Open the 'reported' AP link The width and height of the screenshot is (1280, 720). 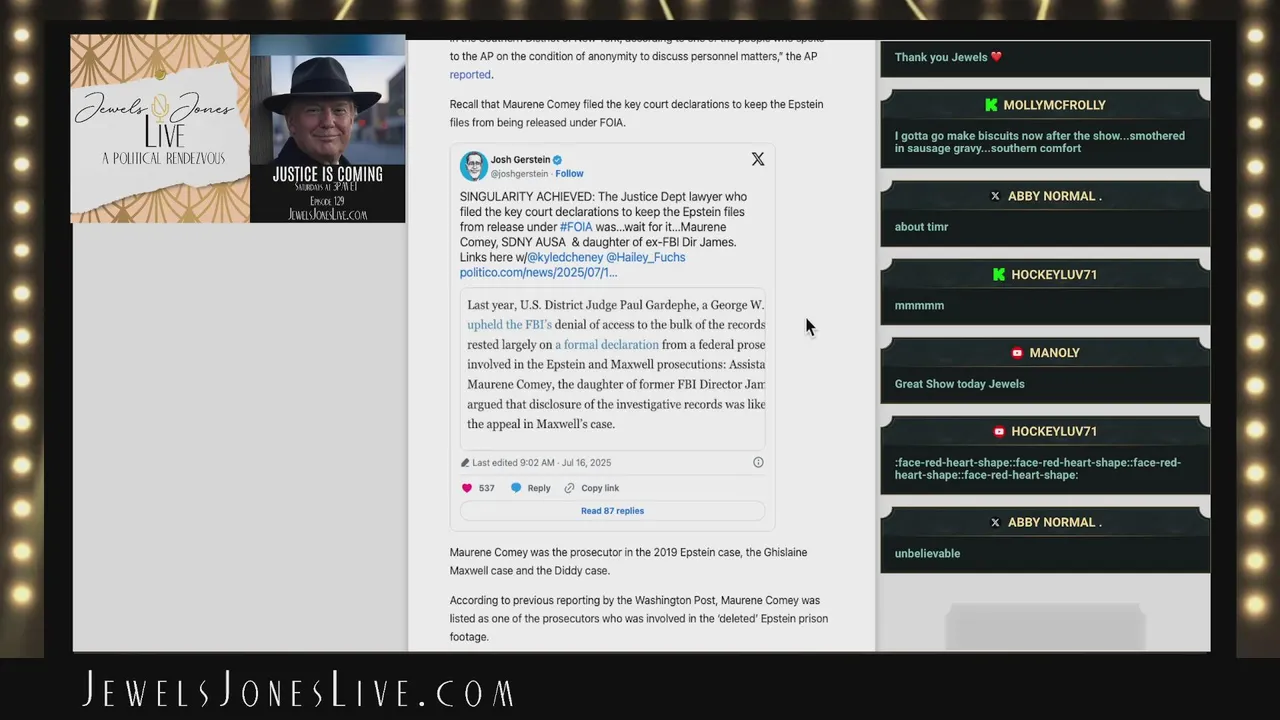[470, 75]
